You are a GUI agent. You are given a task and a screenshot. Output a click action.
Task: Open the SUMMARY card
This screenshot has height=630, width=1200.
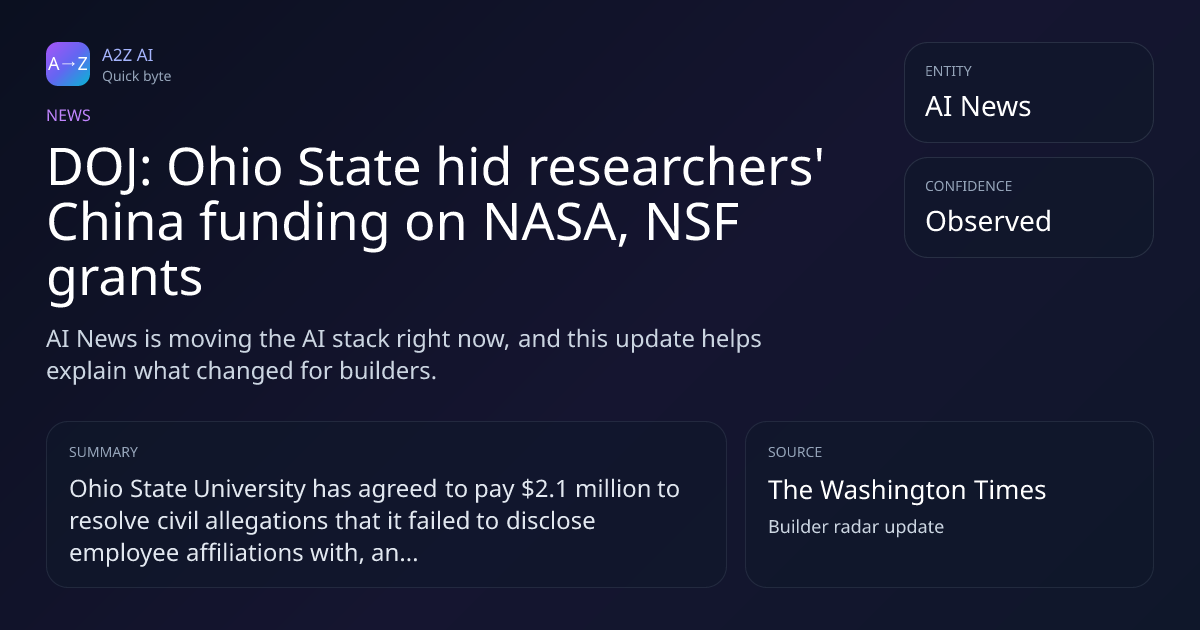point(386,504)
